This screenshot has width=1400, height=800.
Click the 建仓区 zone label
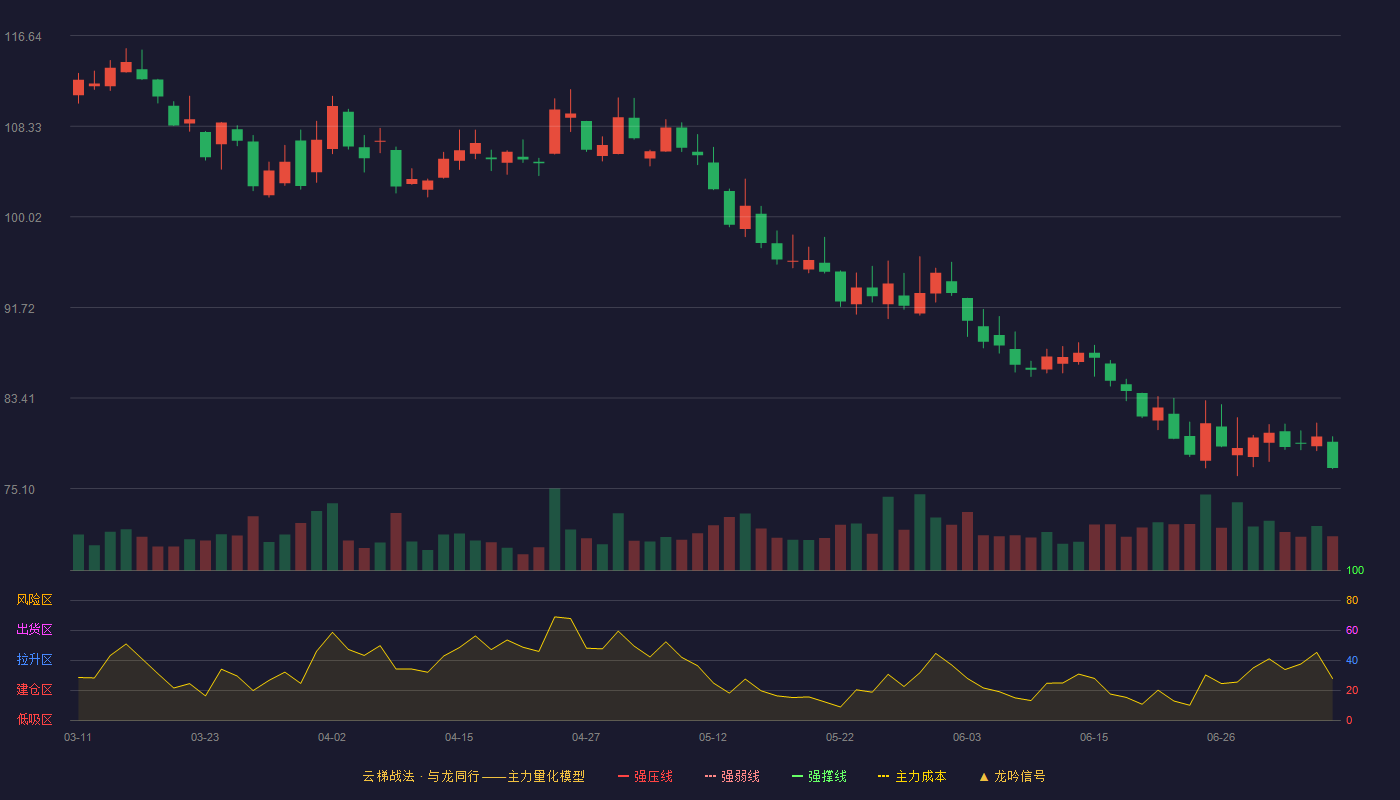click(x=34, y=690)
